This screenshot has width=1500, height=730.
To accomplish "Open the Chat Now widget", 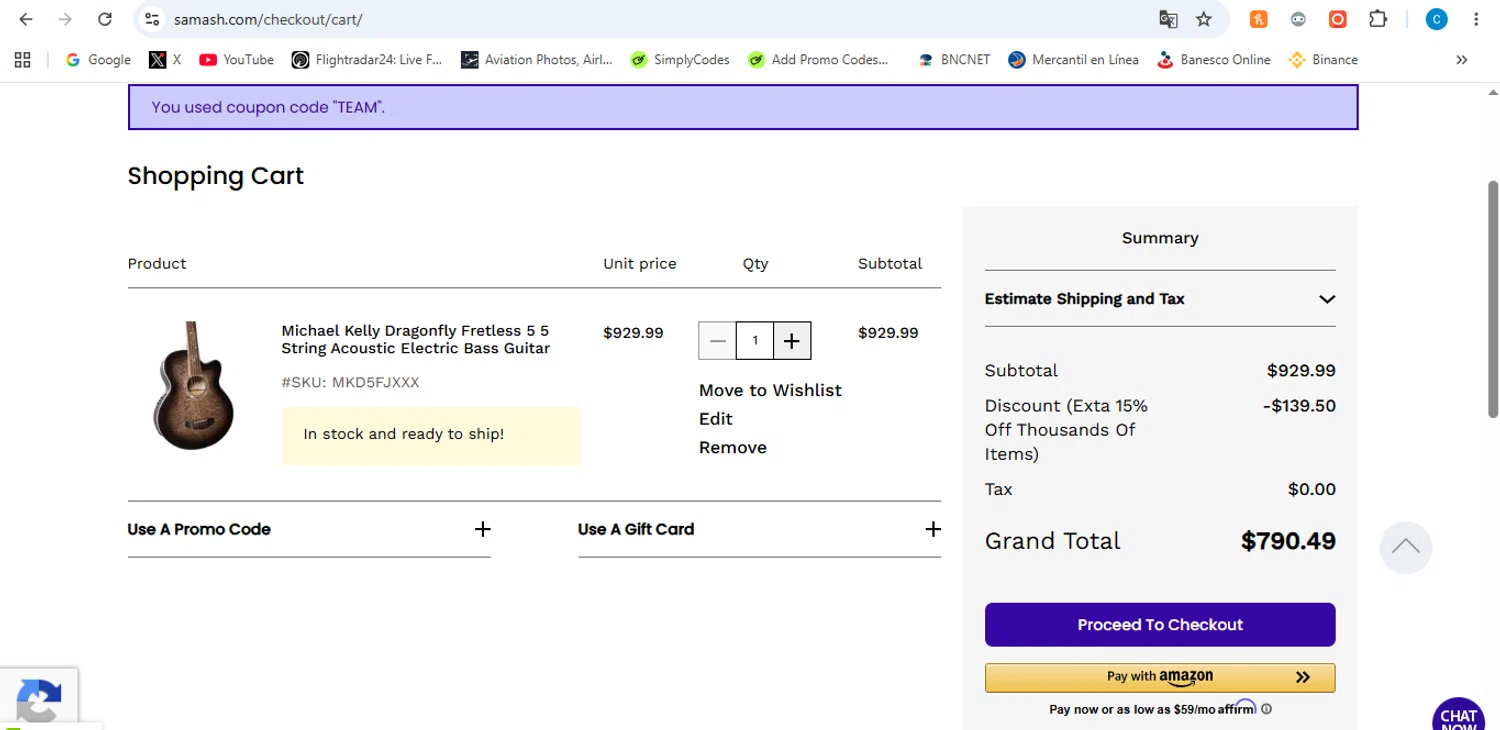I will coord(1458,714).
